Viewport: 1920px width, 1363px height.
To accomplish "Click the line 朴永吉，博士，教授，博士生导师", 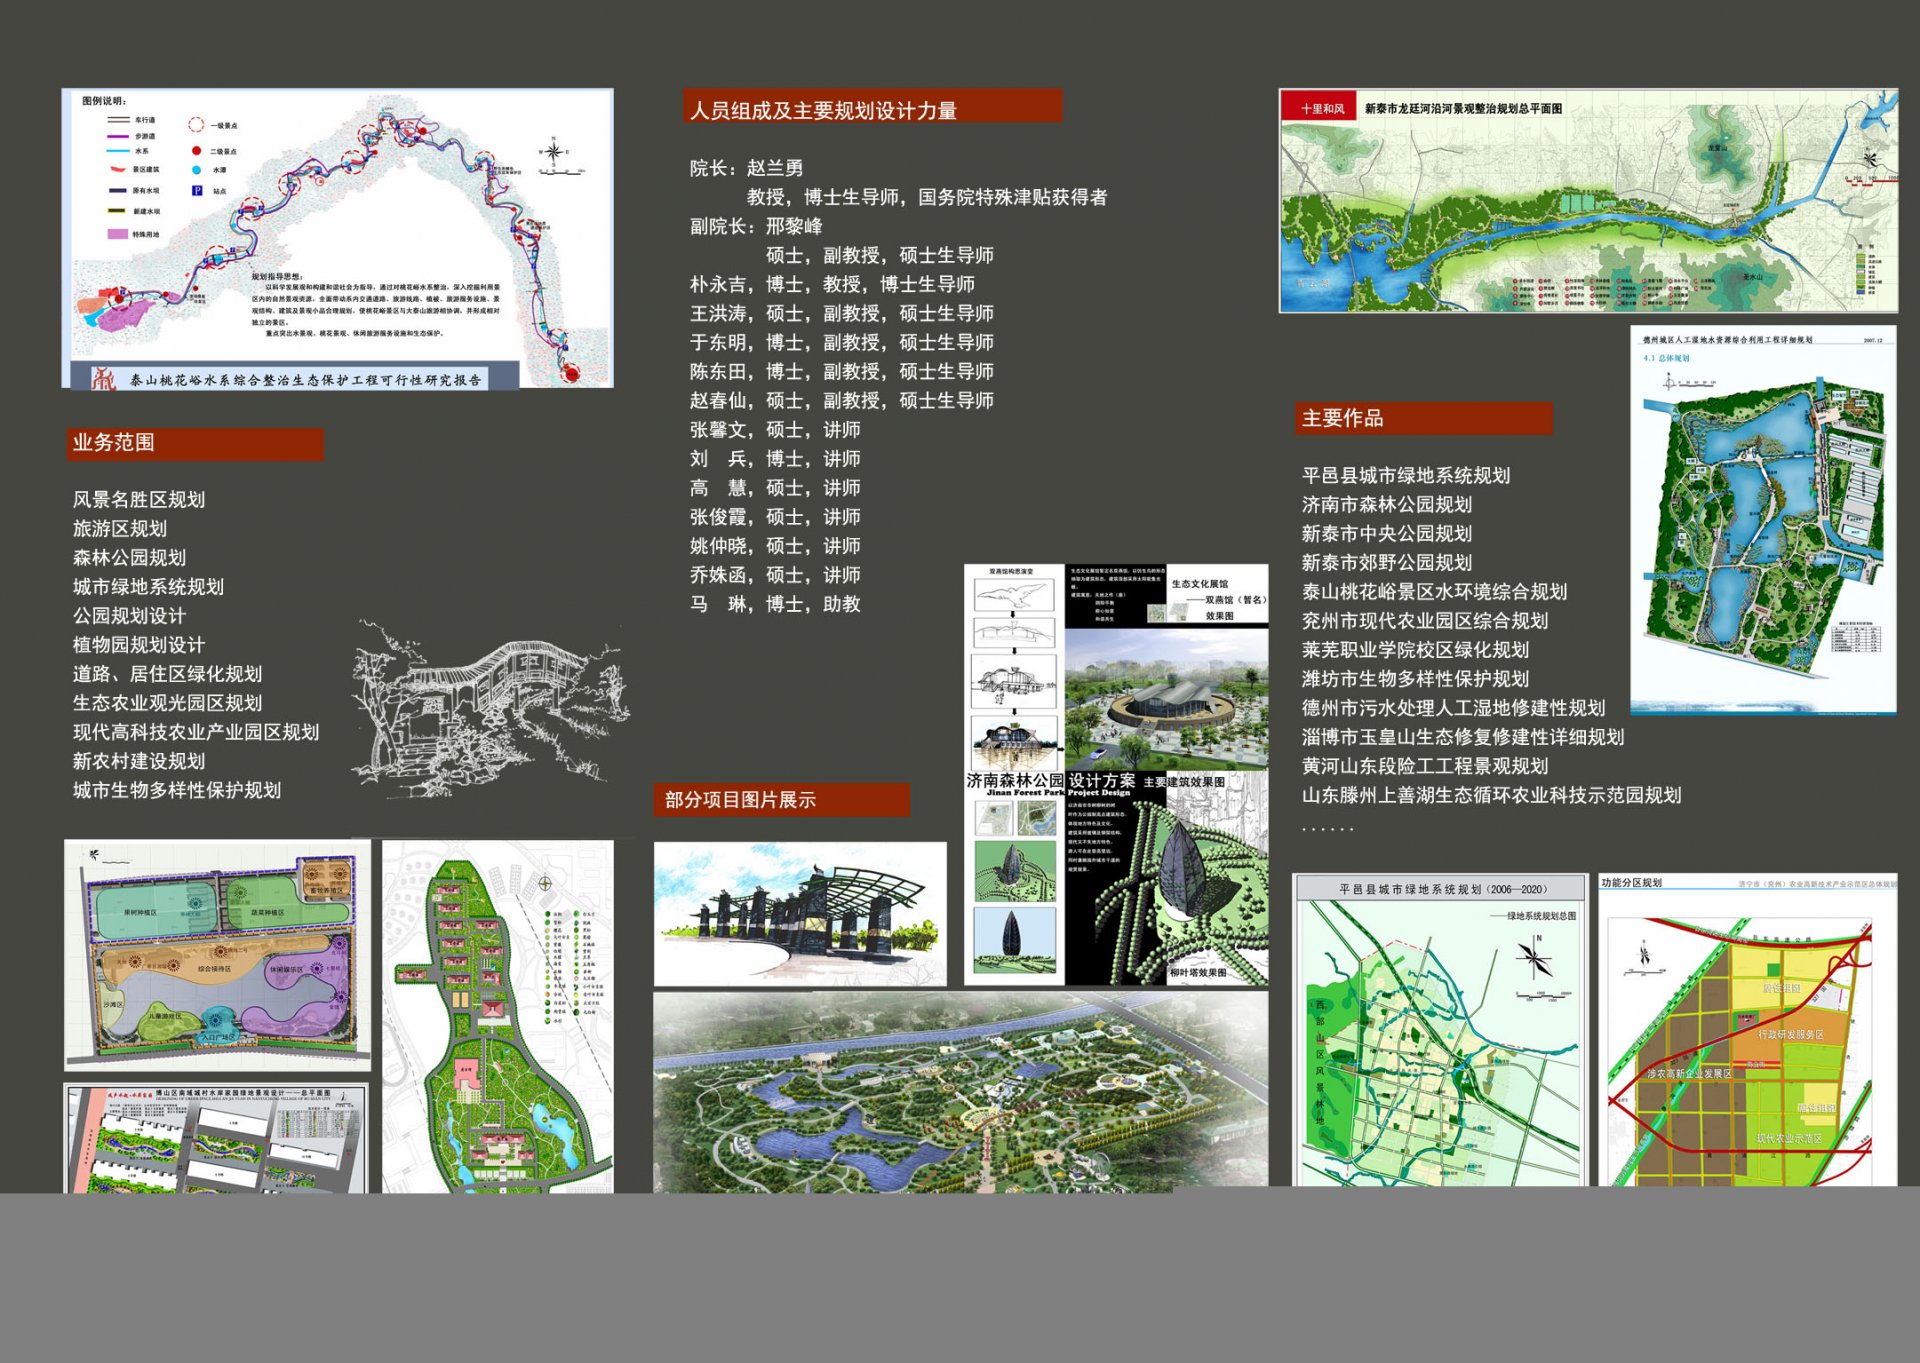I will click(832, 284).
